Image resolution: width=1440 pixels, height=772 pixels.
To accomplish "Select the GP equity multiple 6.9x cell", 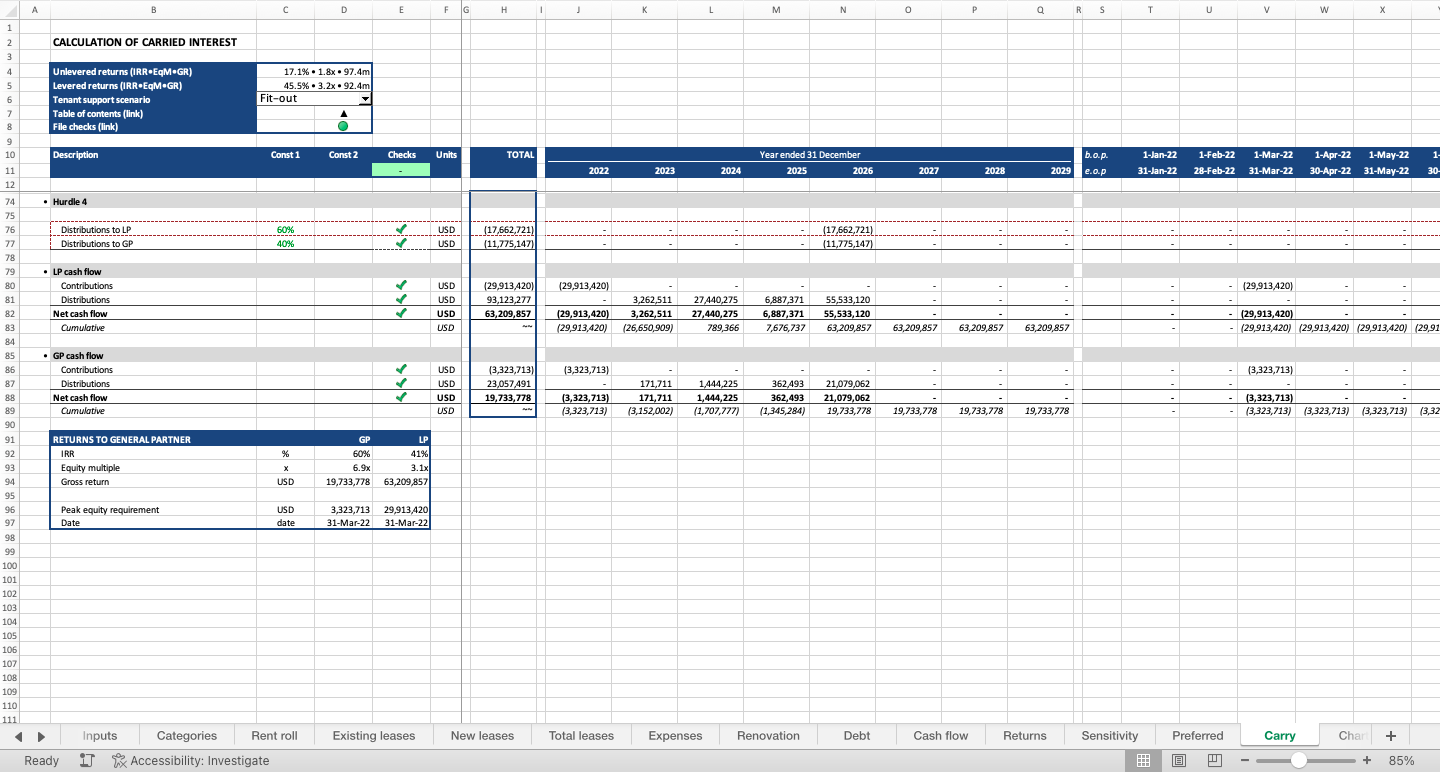I will click(x=343, y=468).
